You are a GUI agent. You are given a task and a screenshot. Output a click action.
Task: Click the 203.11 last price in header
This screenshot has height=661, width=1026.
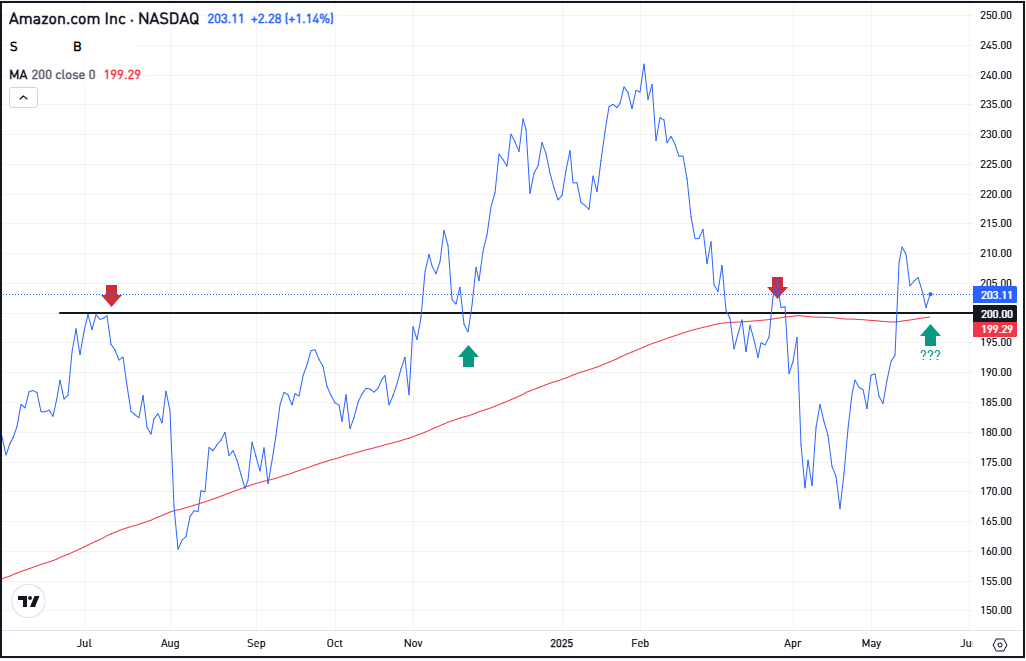[226, 18]
